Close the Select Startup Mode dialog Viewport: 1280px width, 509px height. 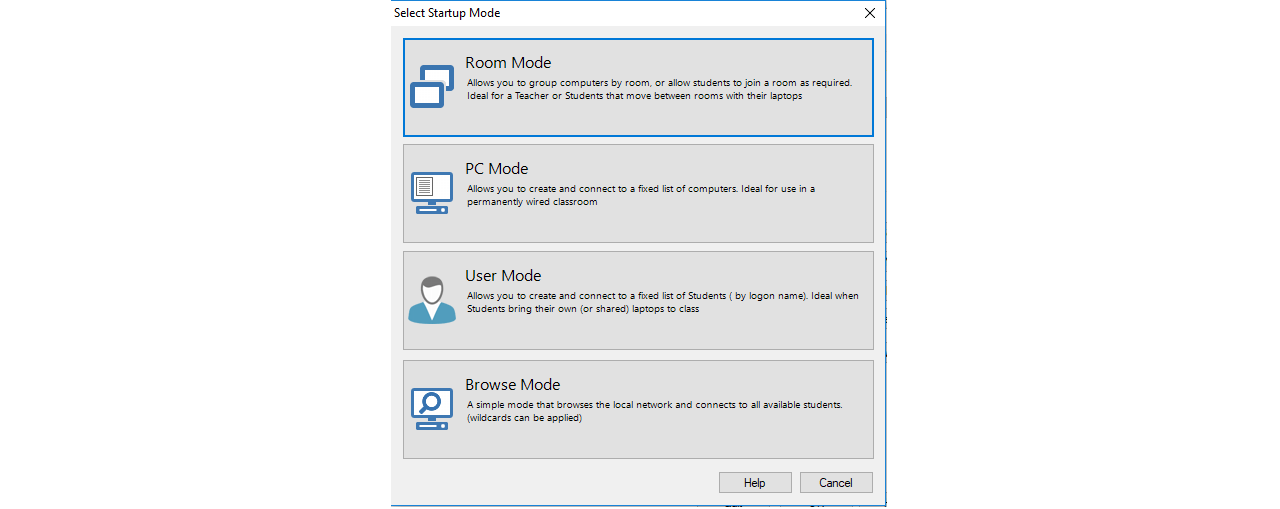869,13
